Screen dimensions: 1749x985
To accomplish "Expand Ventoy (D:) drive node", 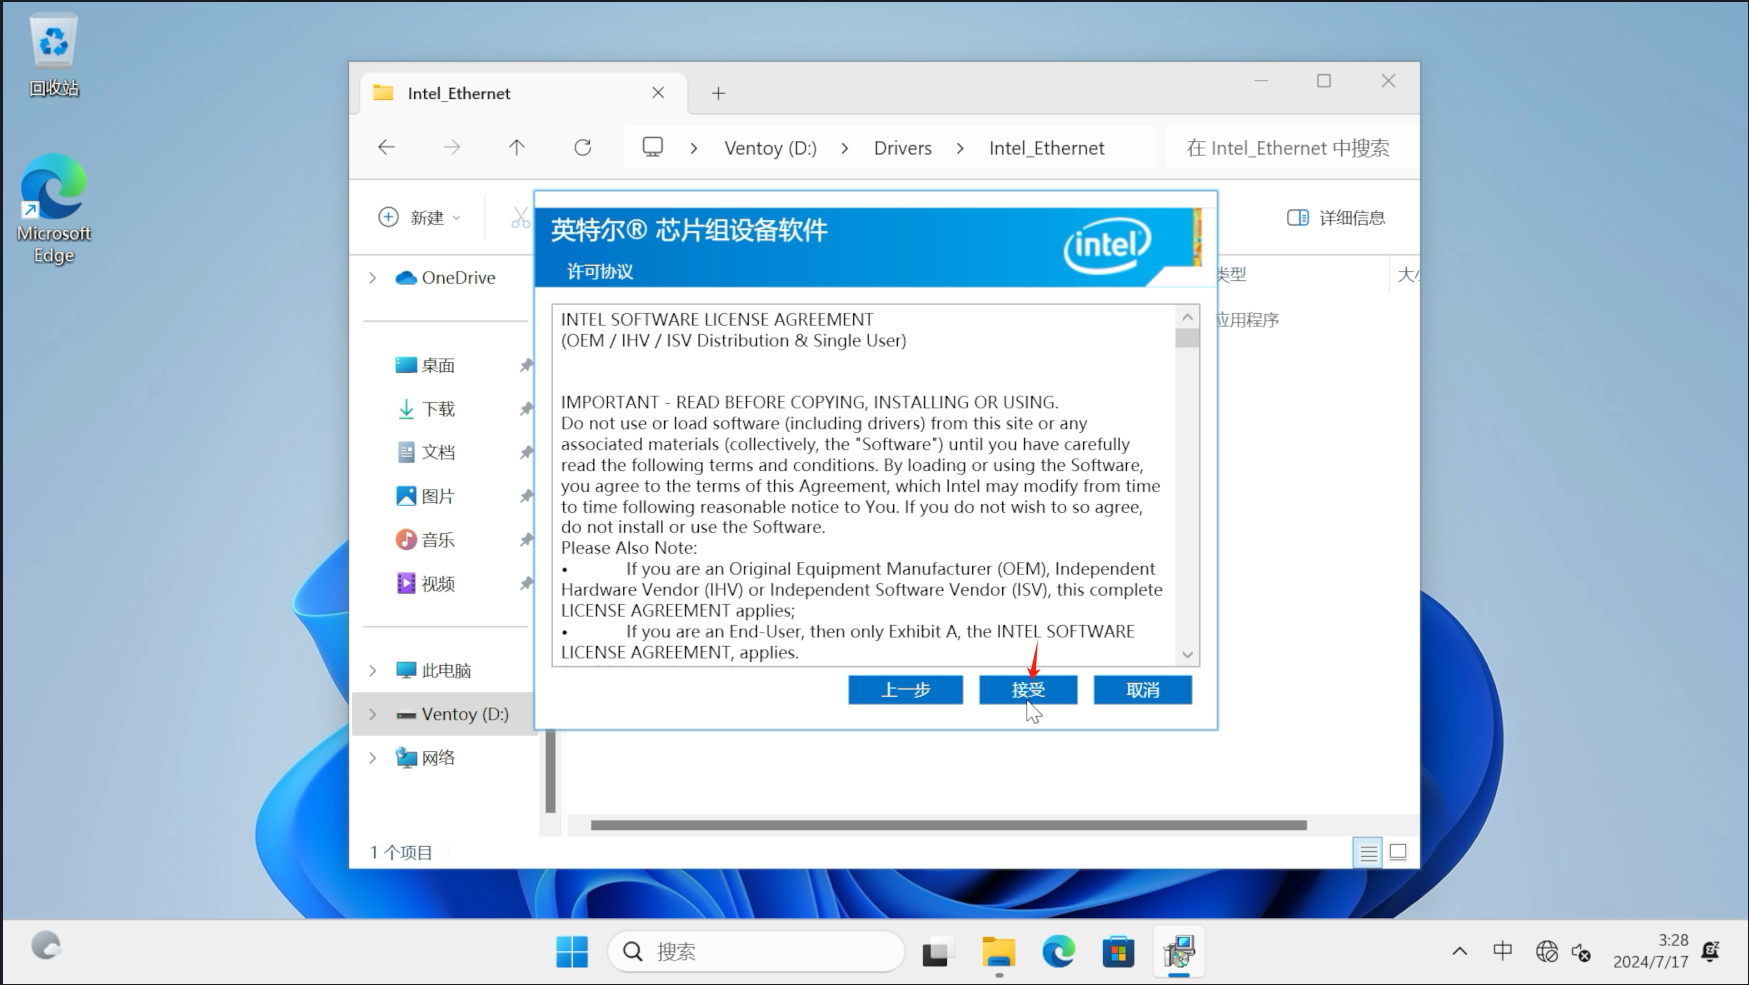I will click(373, 714).
